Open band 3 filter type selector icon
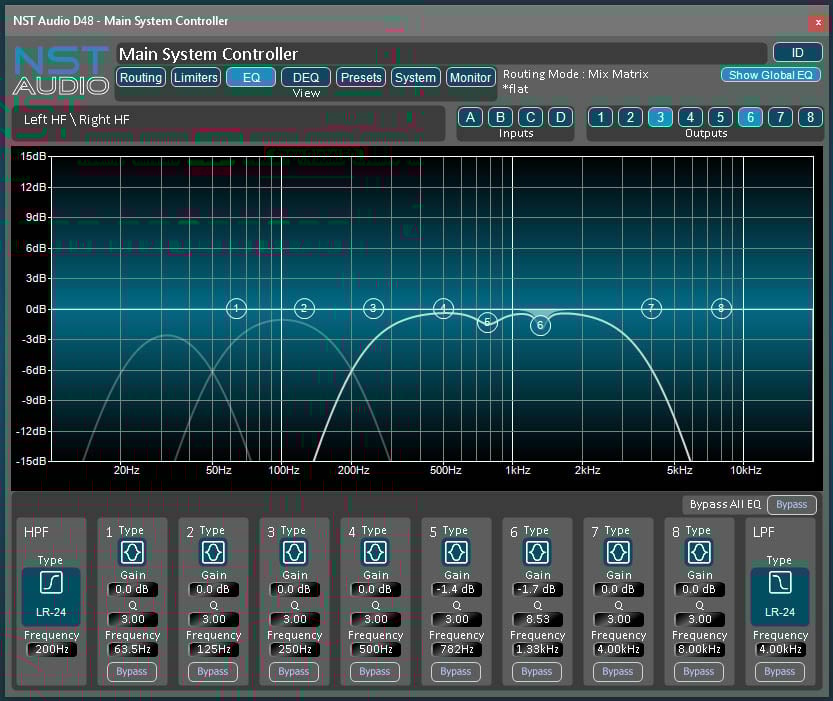 coord(293,551)
